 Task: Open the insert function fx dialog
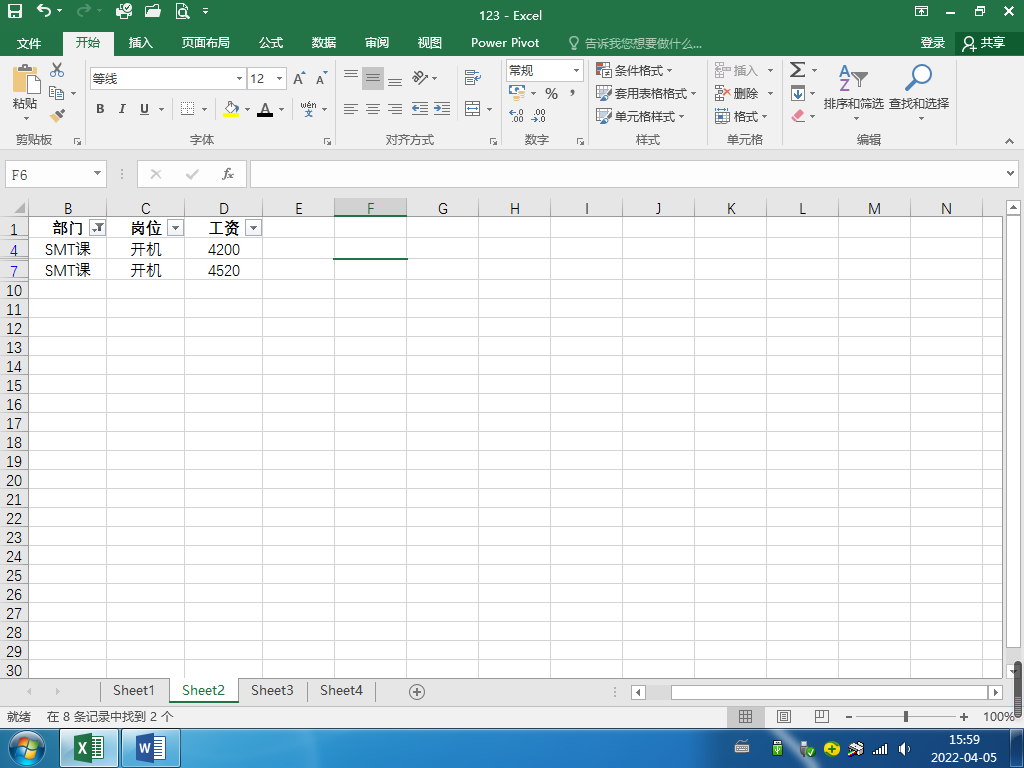point(227,174)
